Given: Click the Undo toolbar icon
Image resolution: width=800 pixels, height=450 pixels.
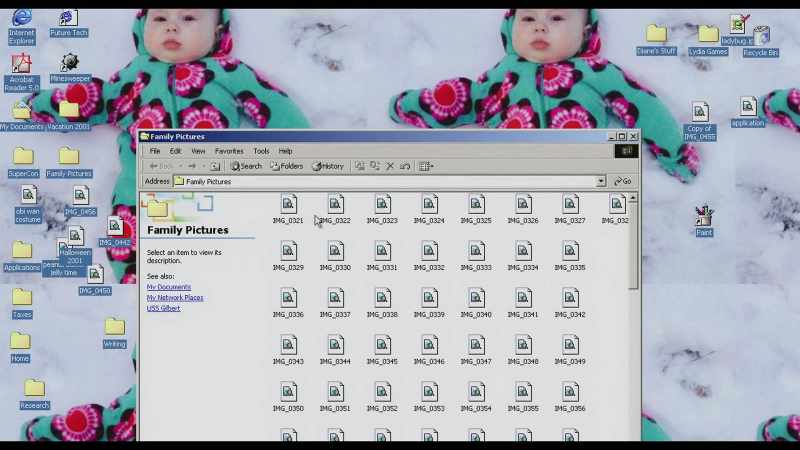Looking at the screenshot, I should click(405, 166).
